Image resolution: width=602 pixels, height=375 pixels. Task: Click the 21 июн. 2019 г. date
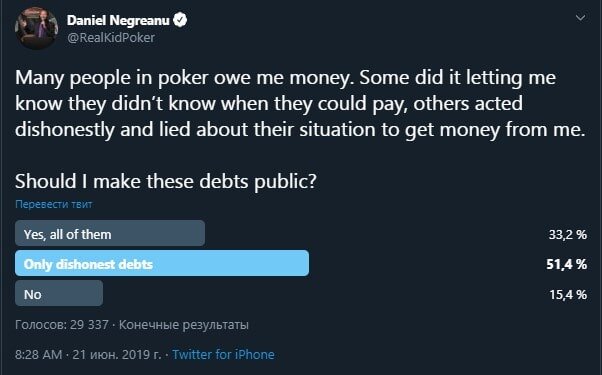point(117,354)
